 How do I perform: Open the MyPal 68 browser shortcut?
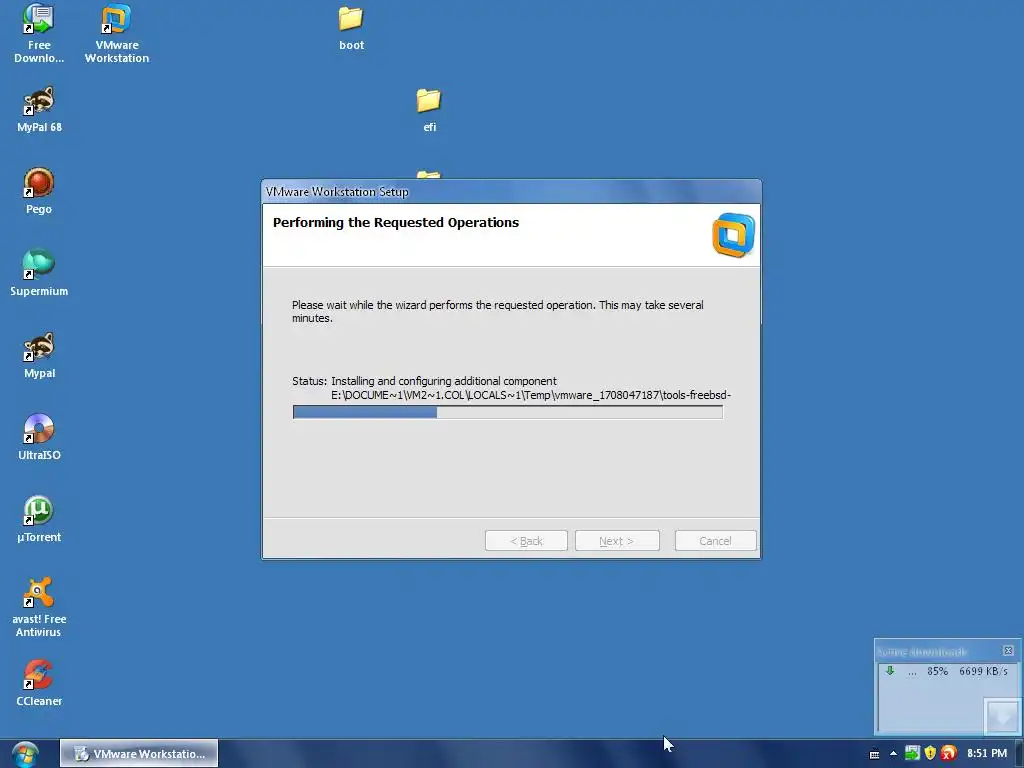(x=39, y=109)
